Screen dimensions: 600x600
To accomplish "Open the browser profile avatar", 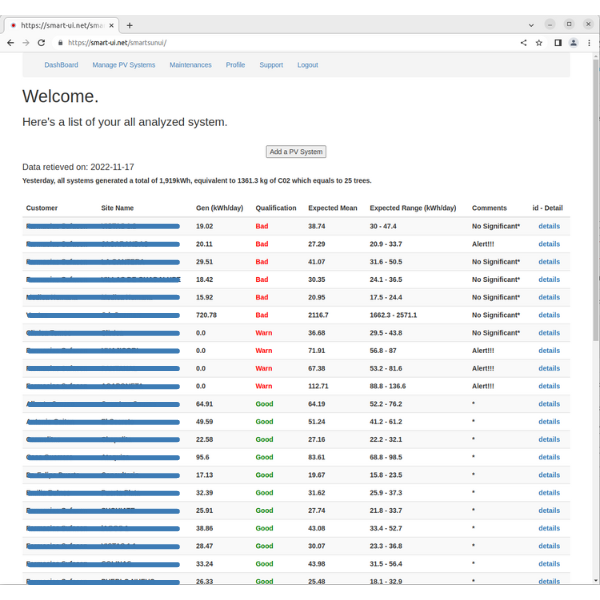I will click(x=573, y=43).
